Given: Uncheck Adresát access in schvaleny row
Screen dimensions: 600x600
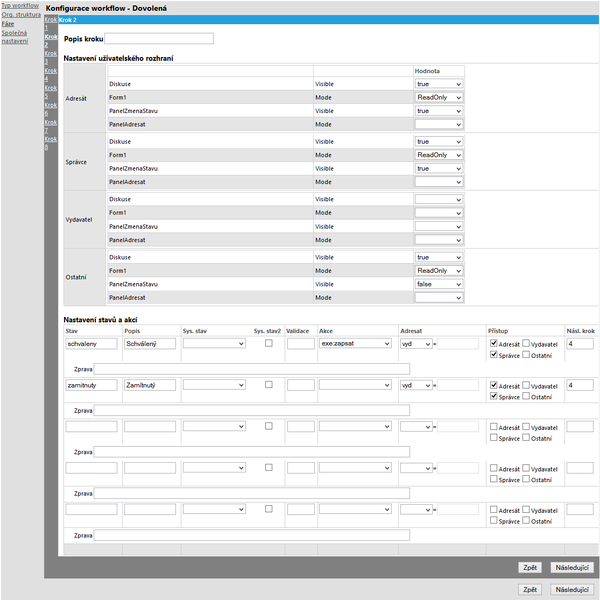Looking at the screenshot, I should (494, 343).
